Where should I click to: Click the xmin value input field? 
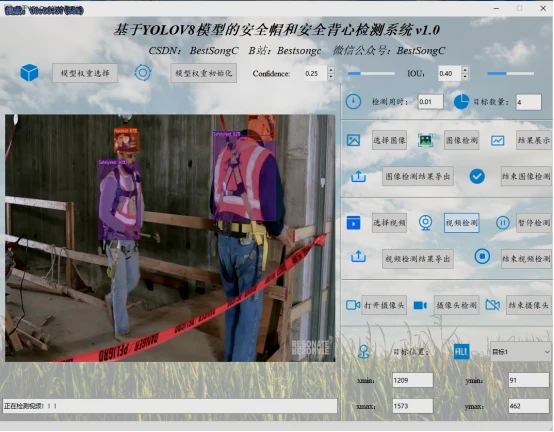412,380
